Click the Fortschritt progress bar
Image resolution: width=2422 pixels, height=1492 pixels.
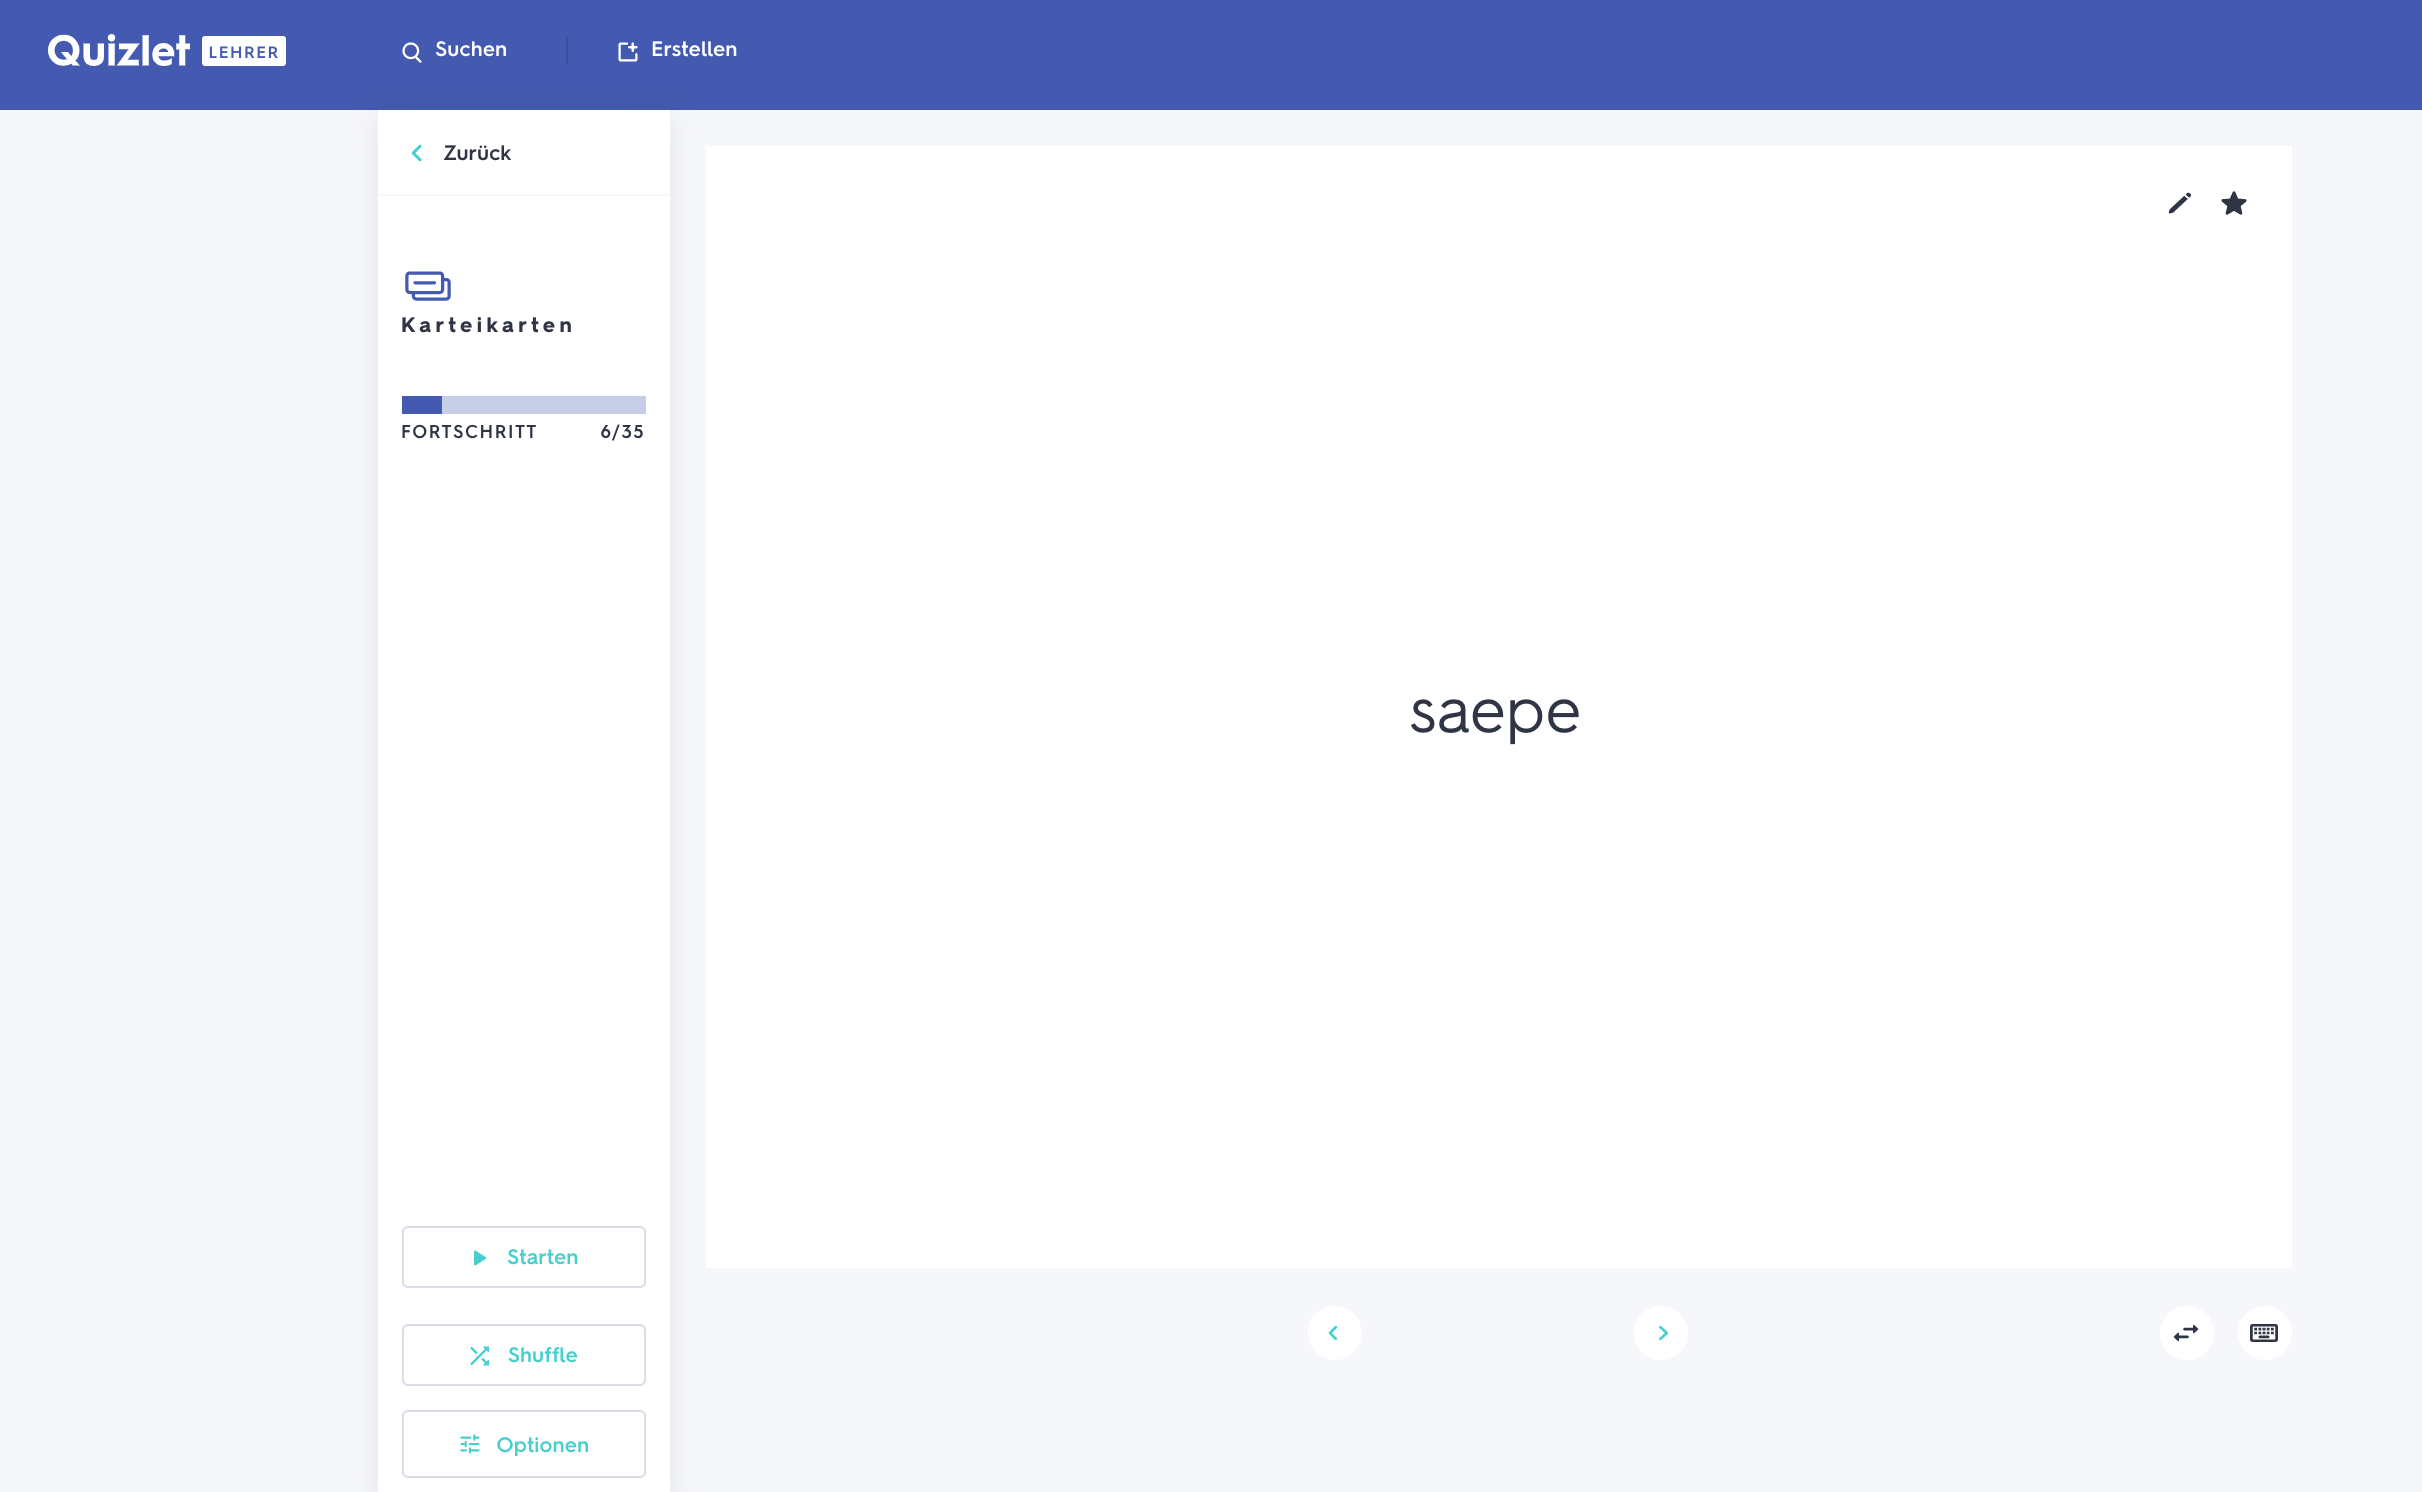(x=523, y=405)
